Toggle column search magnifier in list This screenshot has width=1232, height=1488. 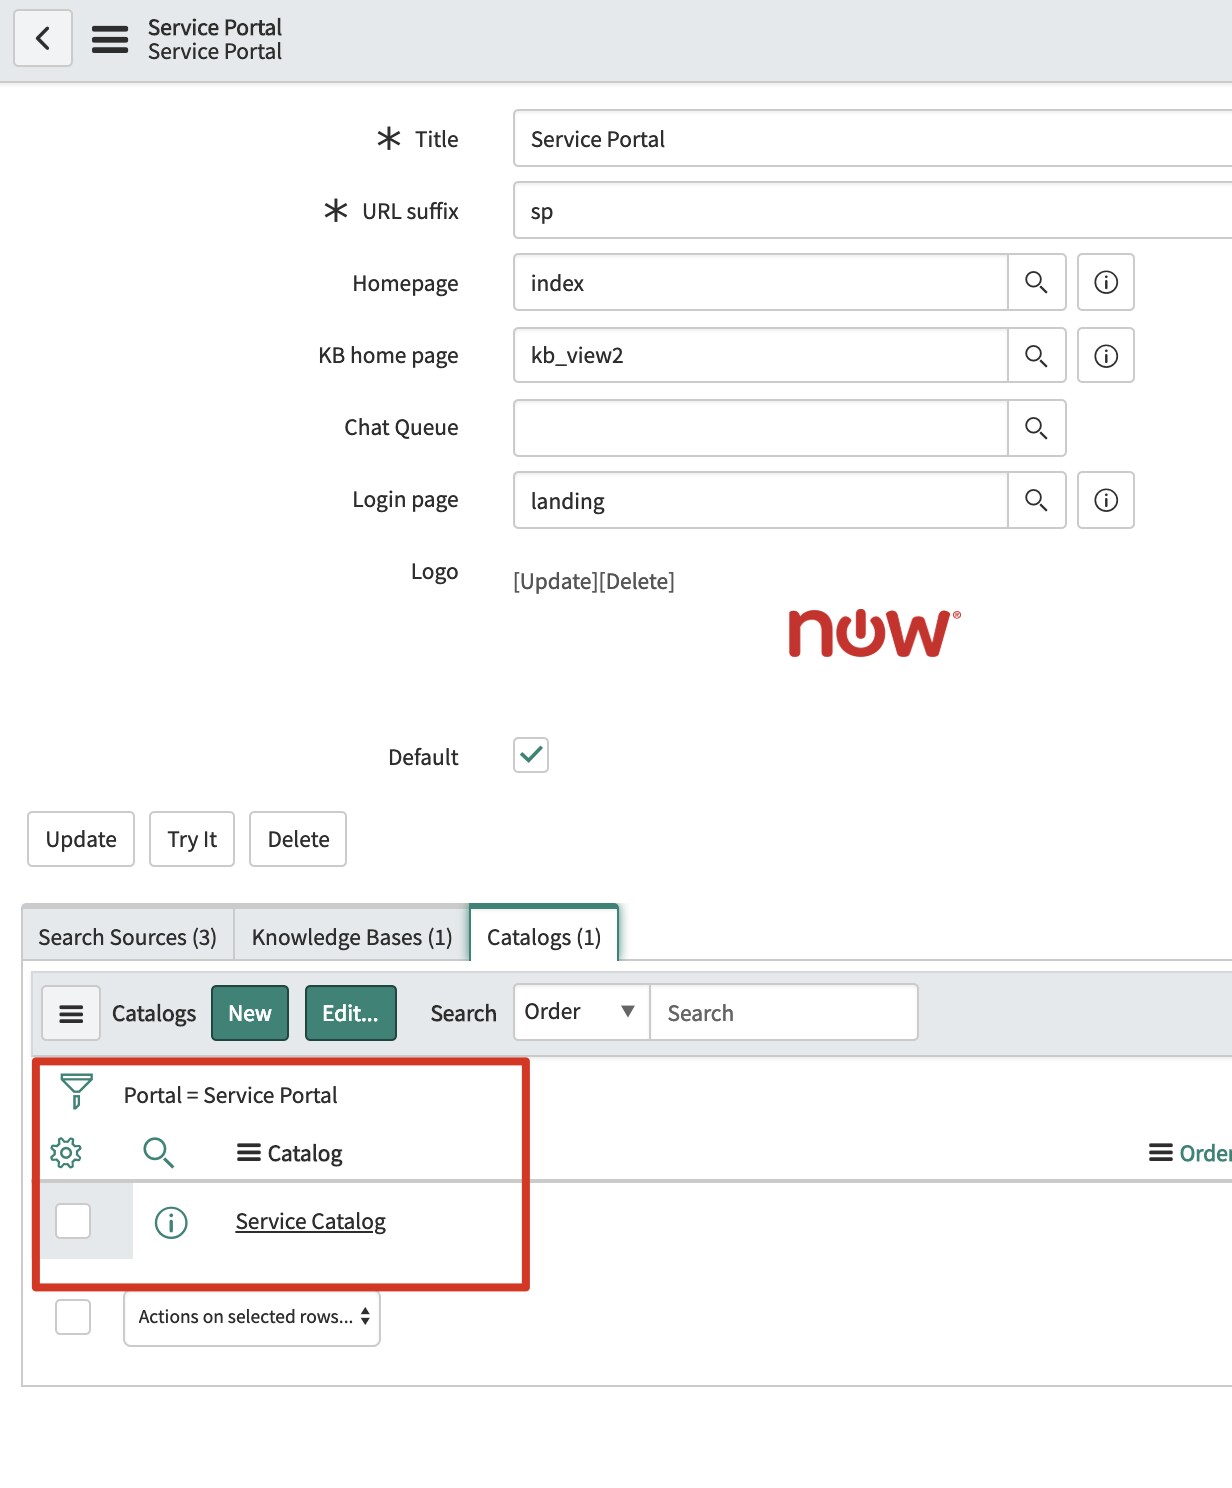click(158, 1153)
